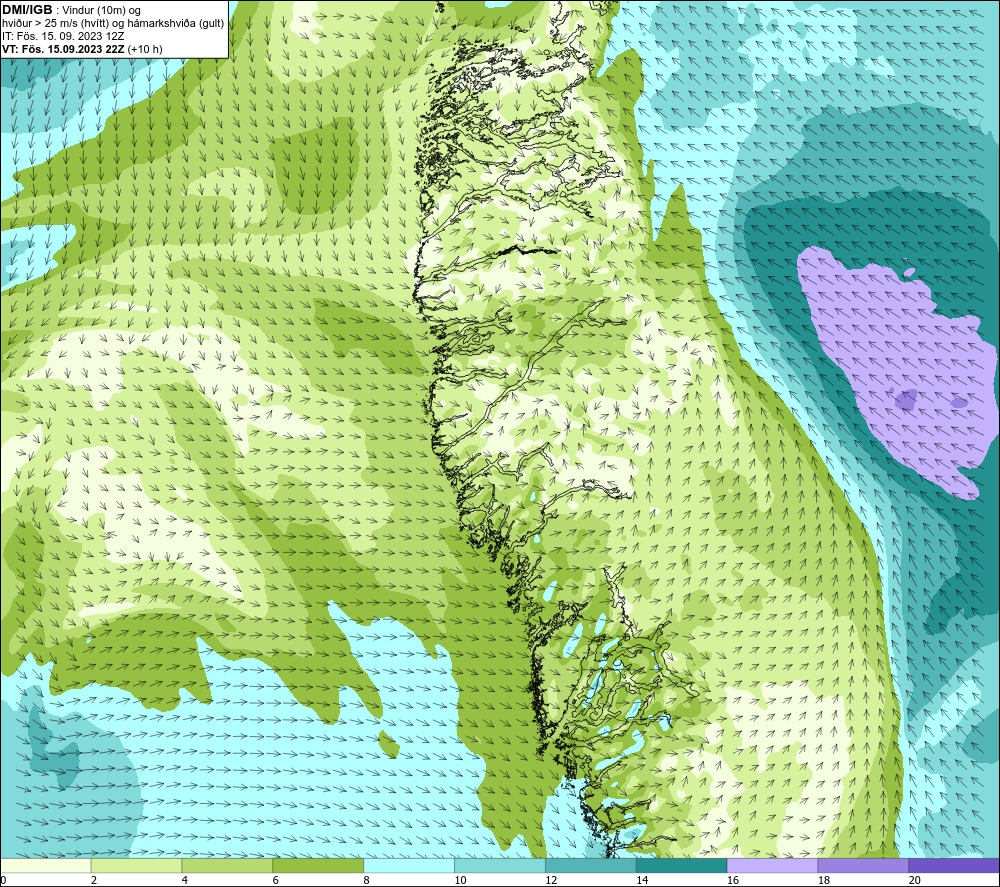Click the '20' tick label on the scale
The height and width of the screenshot is (887, 1000).
coord(915,880)
